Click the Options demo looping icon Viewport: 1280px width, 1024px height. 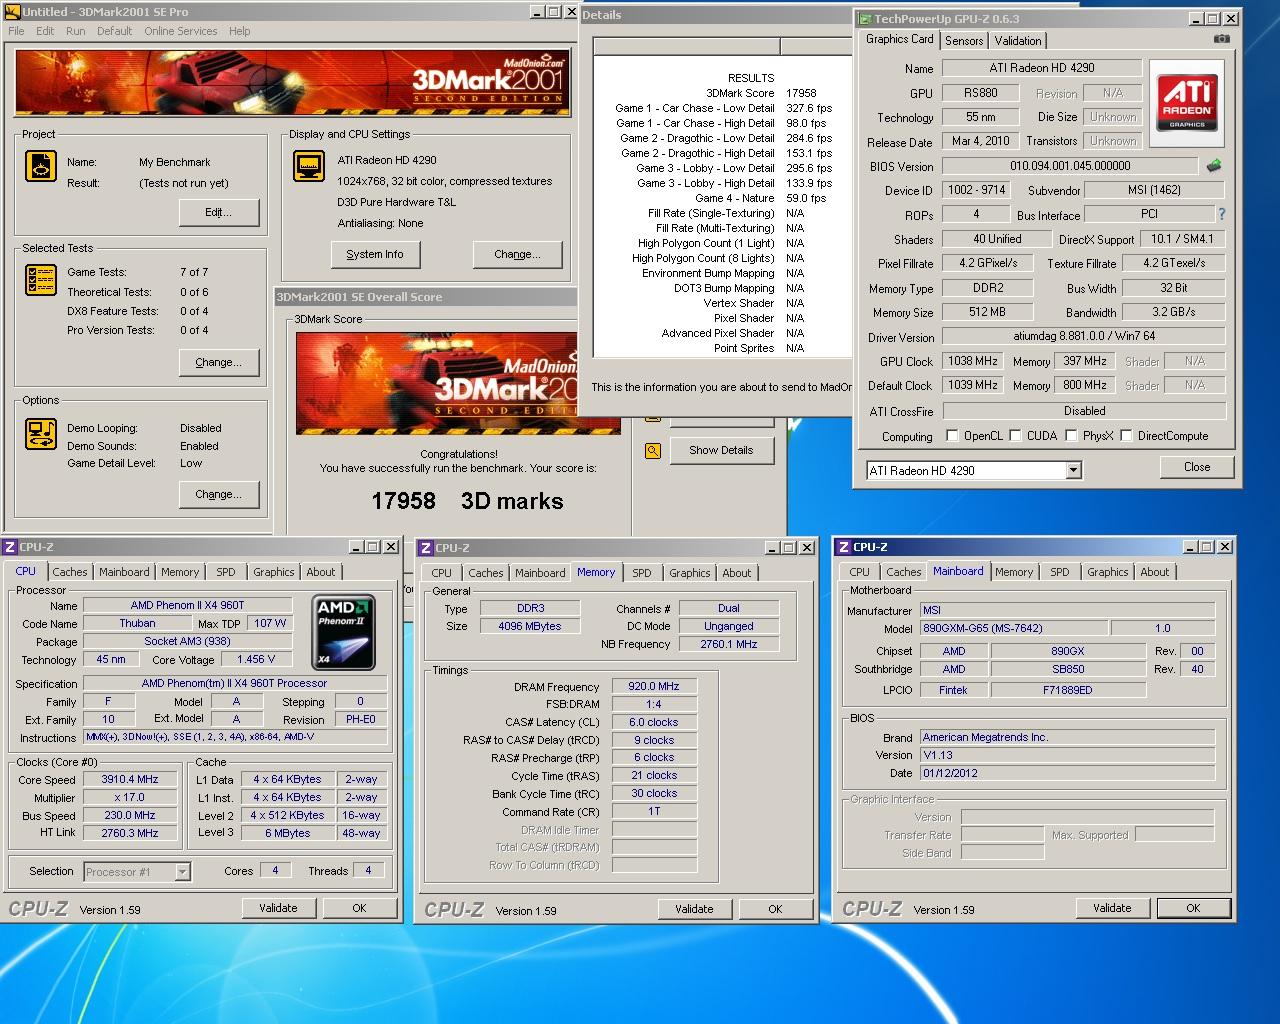coord(41,434)
